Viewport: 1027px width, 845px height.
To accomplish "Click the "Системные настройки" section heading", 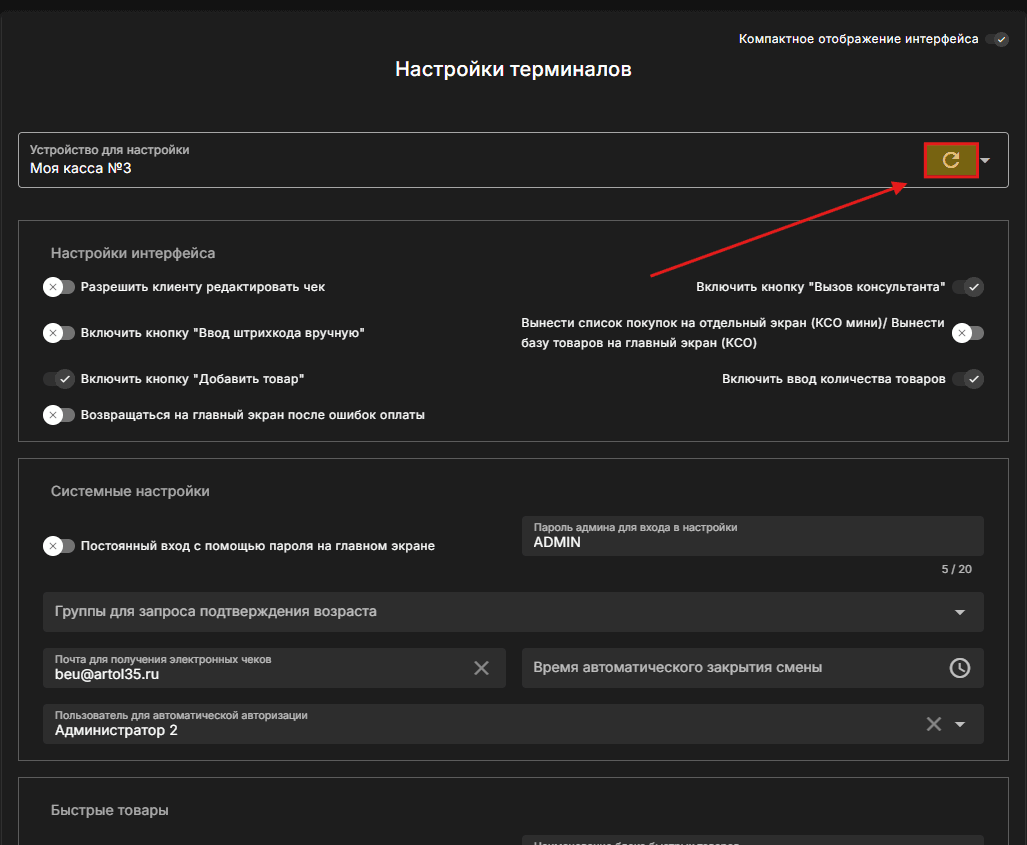I will pyautogui.click(x=130, y=491).
